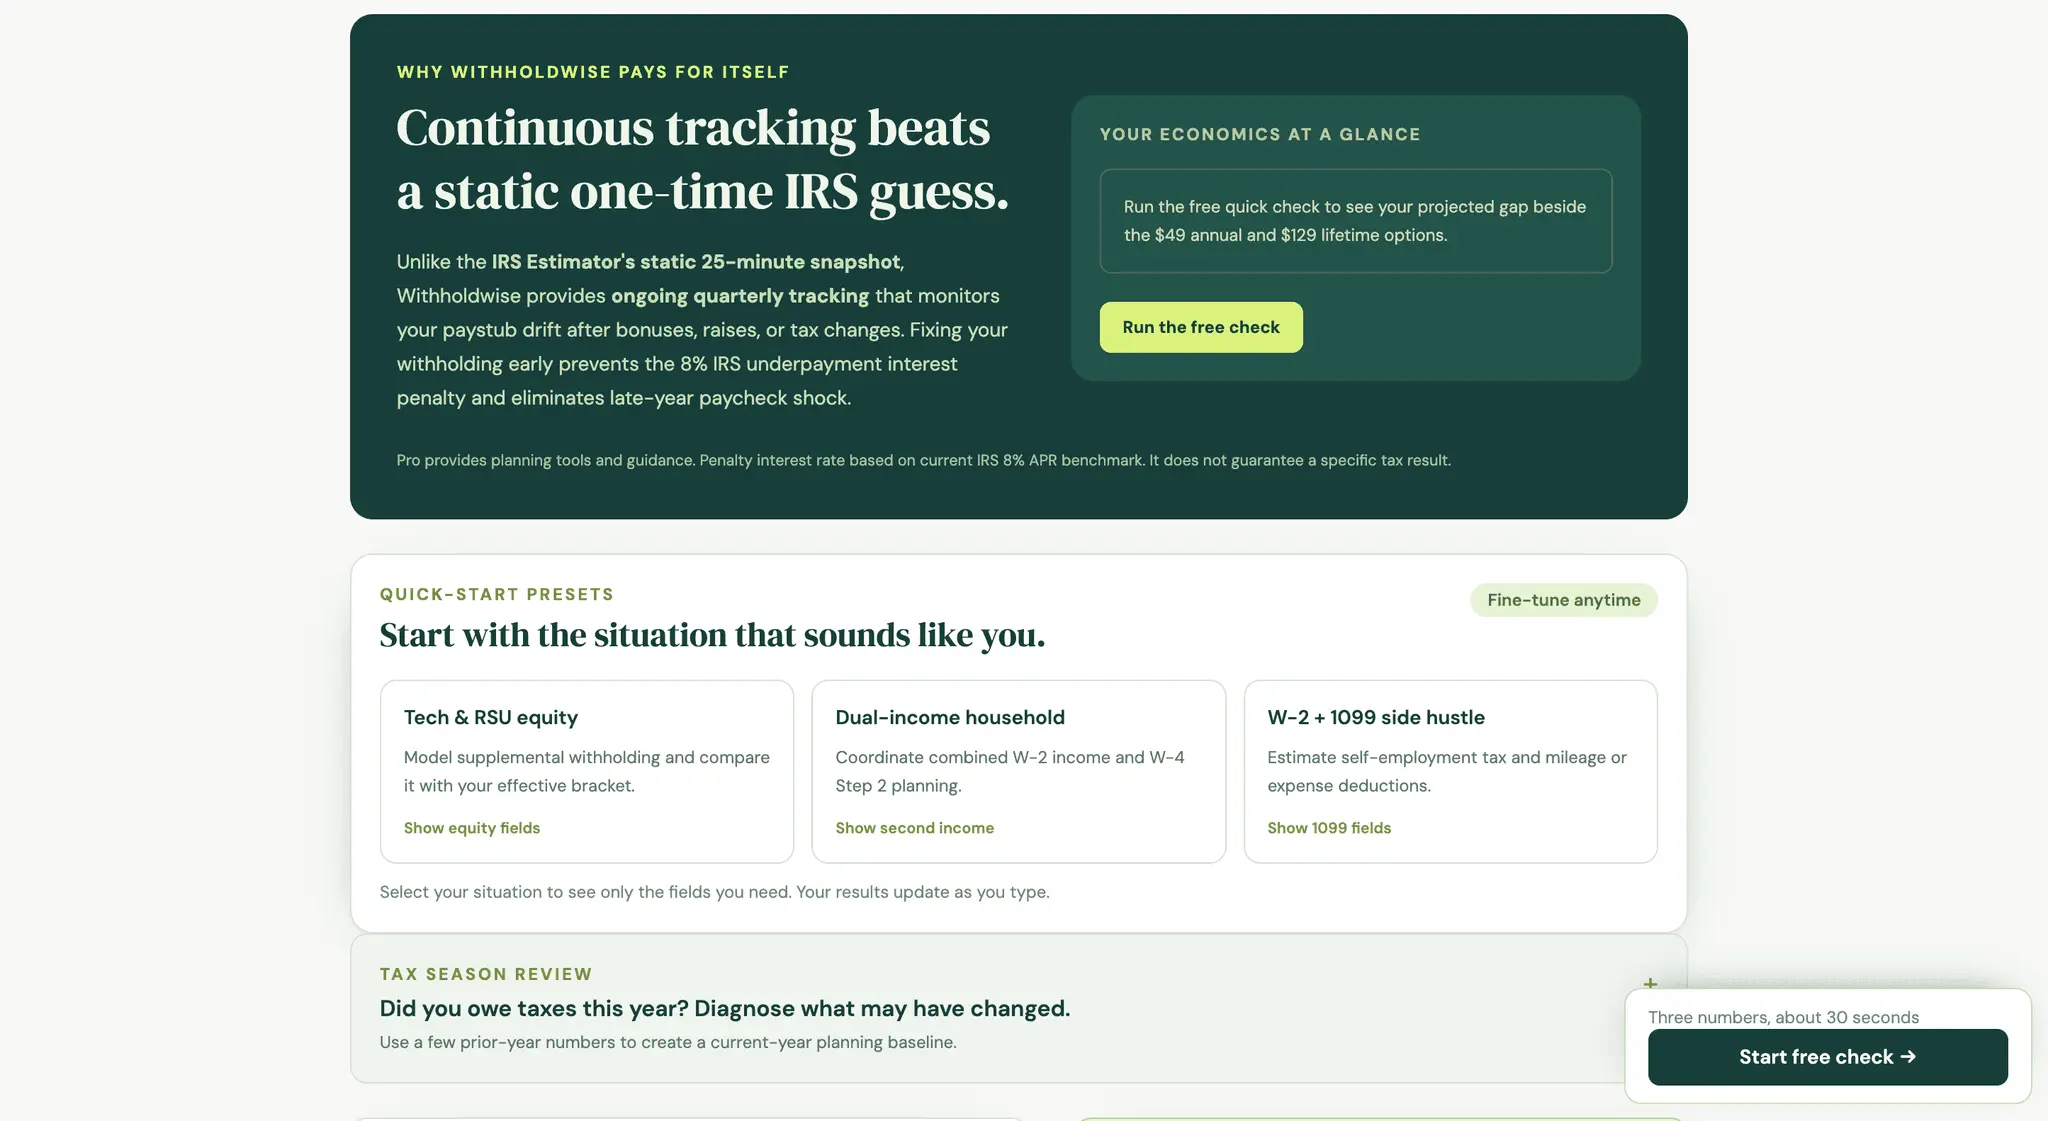This screenshot has width=2048, height=1121.
Task: Click the 'Three numbers, about 30 seconds' text
Action: pyautogui.click(x=1783, y=1017)
